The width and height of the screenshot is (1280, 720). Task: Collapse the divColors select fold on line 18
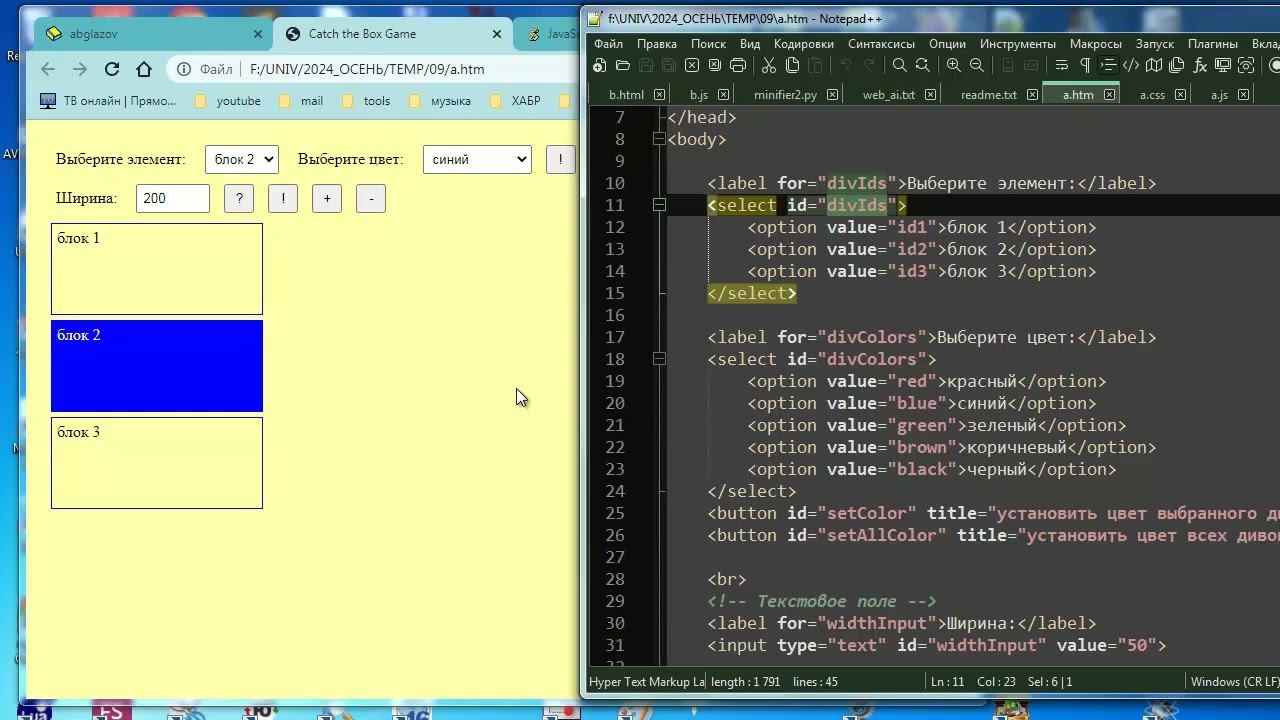click(659, 359)
